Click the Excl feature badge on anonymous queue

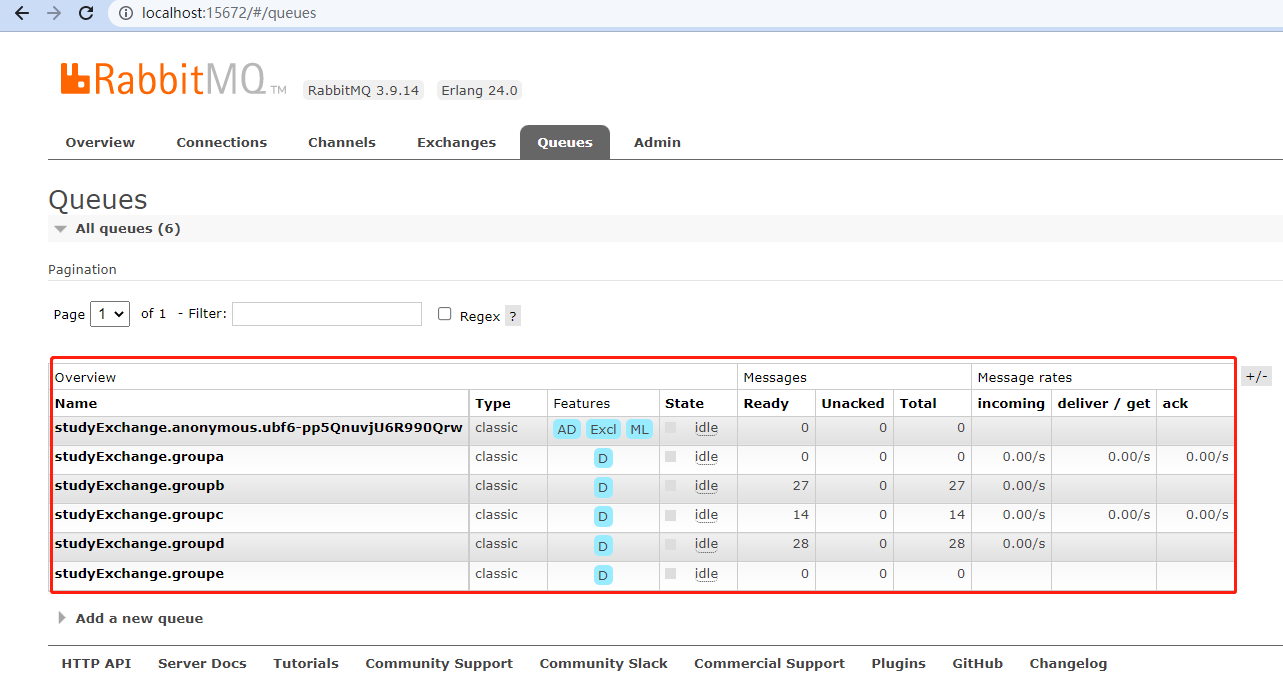pyautogui.click(x=603, y=430)
